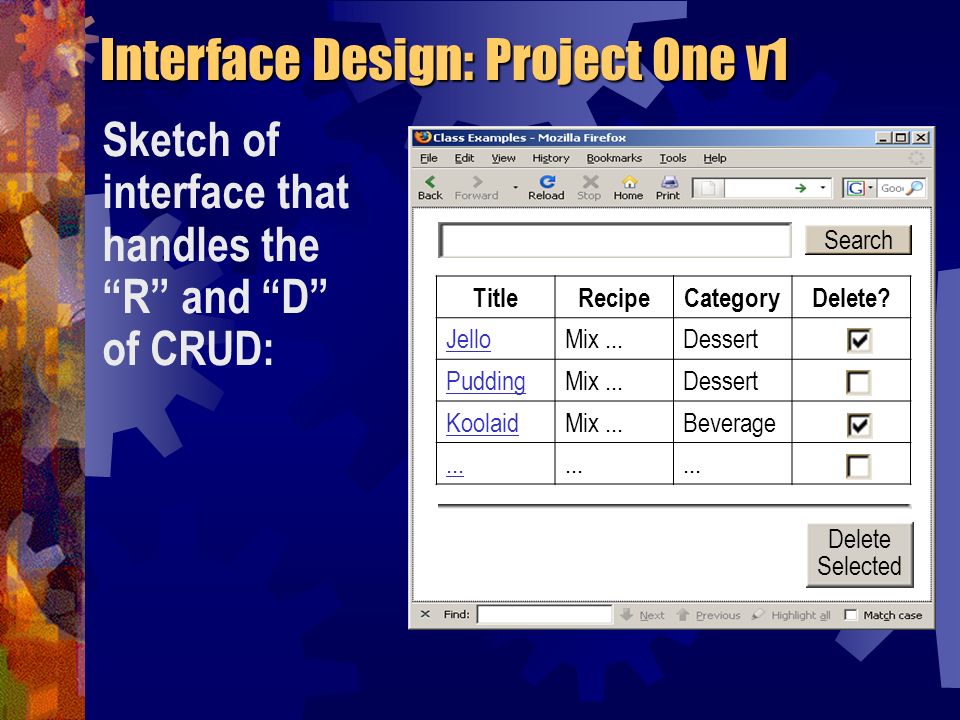Click the Stop loading icon

pos(589,187)
